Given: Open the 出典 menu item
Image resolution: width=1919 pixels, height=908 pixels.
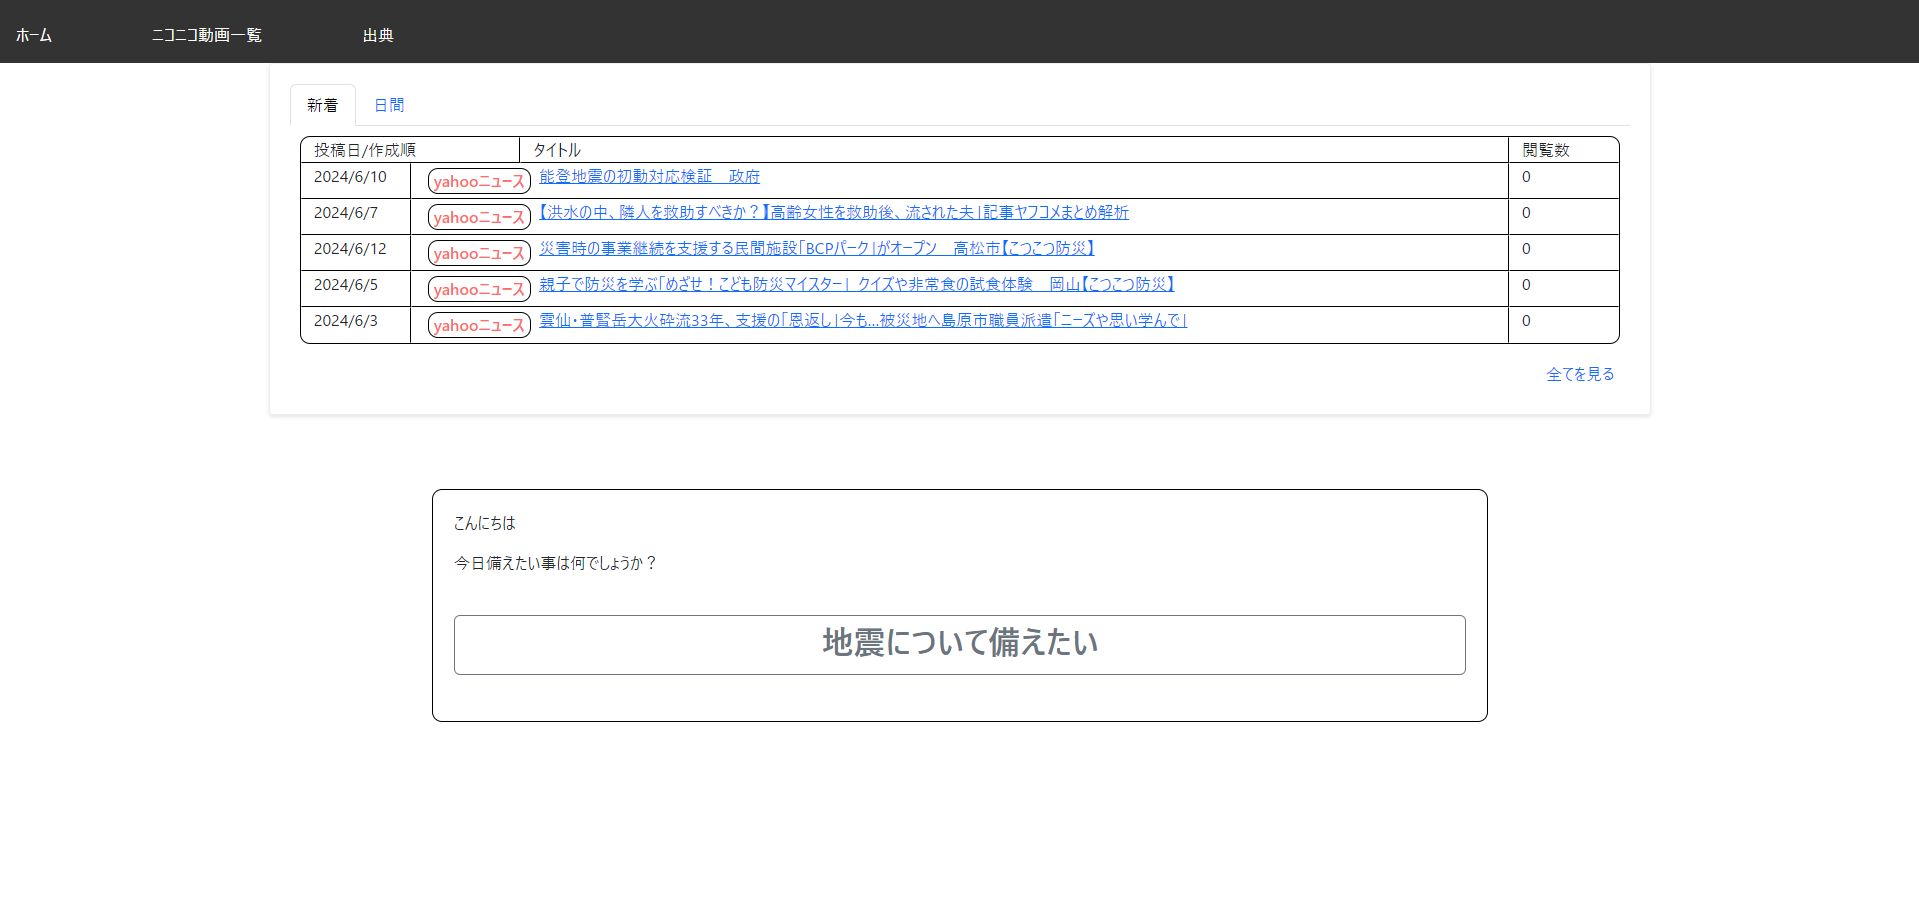Looking at the screenshot, I should click(378, 32).
